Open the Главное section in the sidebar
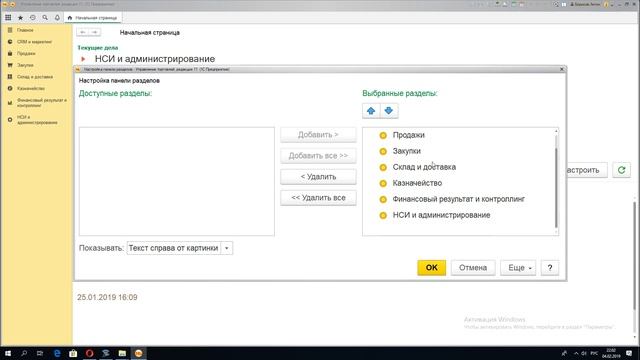Viewport: 640px width, 360px height. [25, 30]
